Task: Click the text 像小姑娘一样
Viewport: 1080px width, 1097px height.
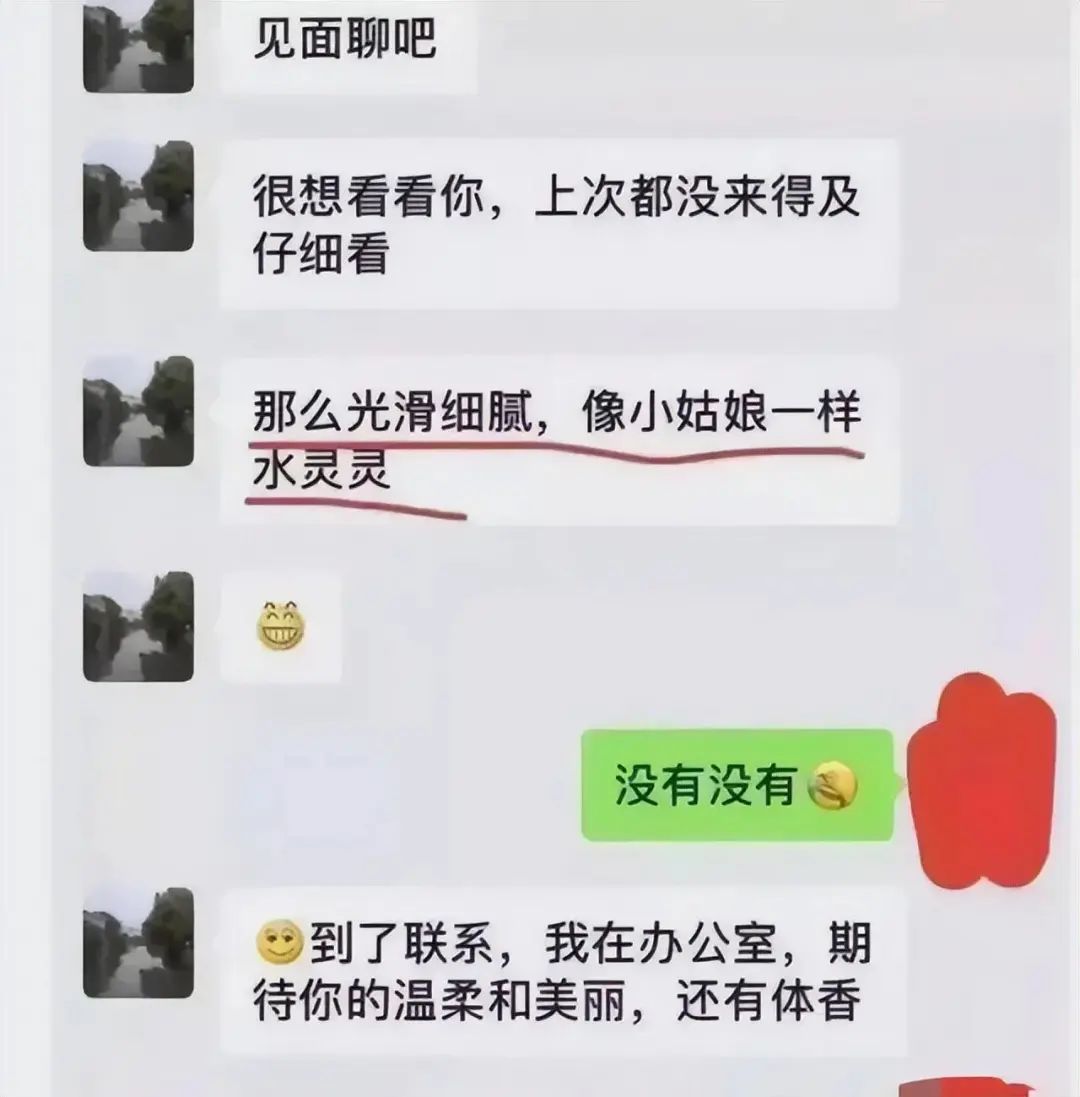Action: point(721,412)
